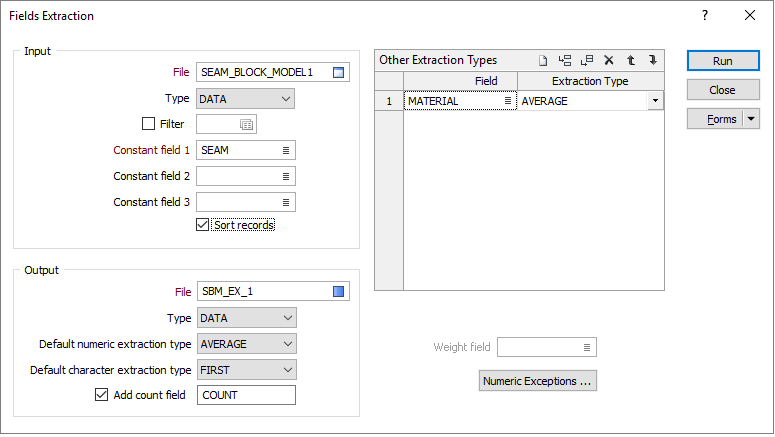Click the new row icon in Other Extraction Types
This screenshot has height=437, width=775.
(543, 60)
